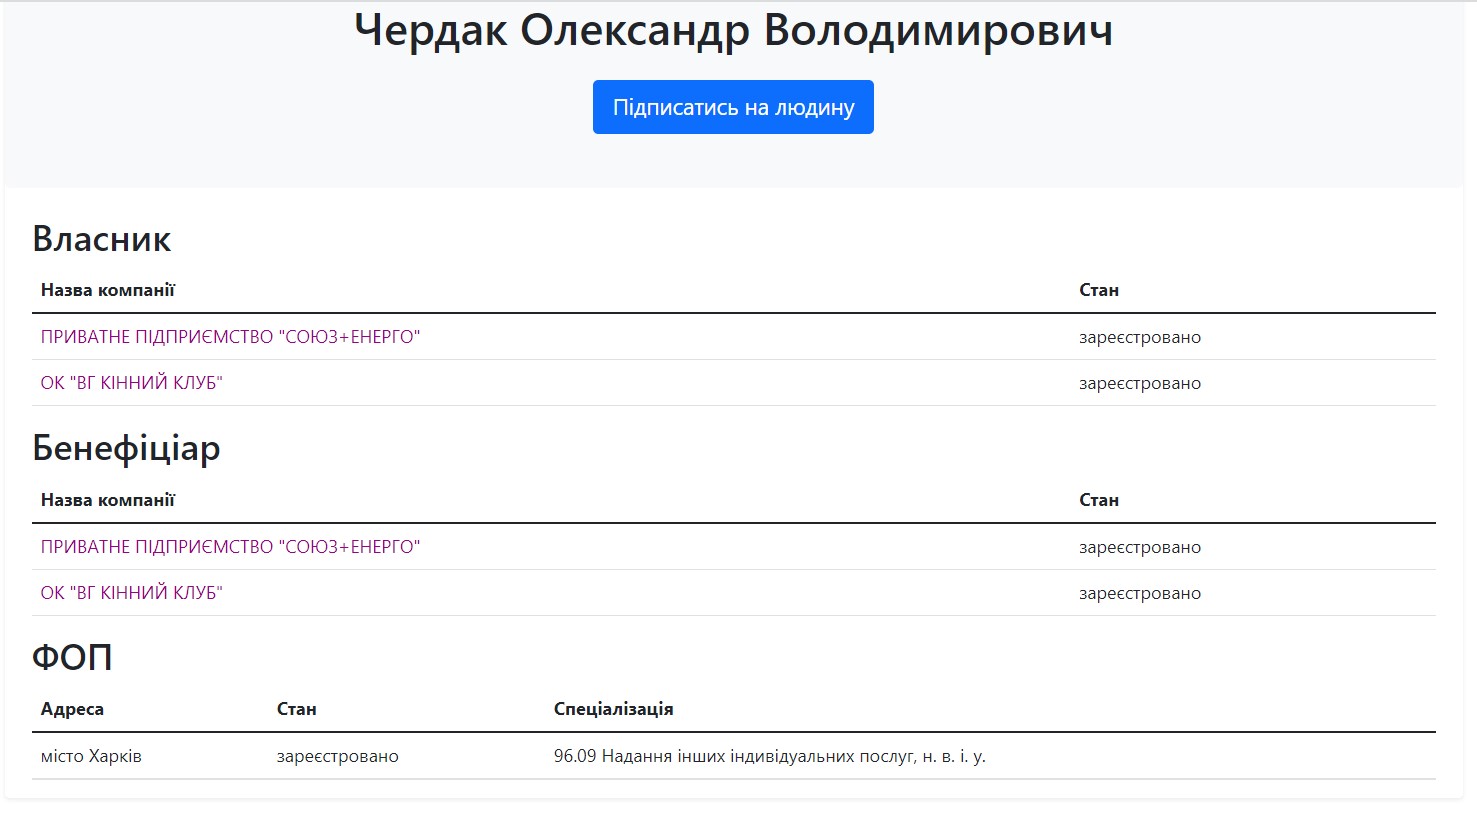Click "Стан" column header in Бенефіціар table
Screen dimensions: 1477x817
point(1098,500)
